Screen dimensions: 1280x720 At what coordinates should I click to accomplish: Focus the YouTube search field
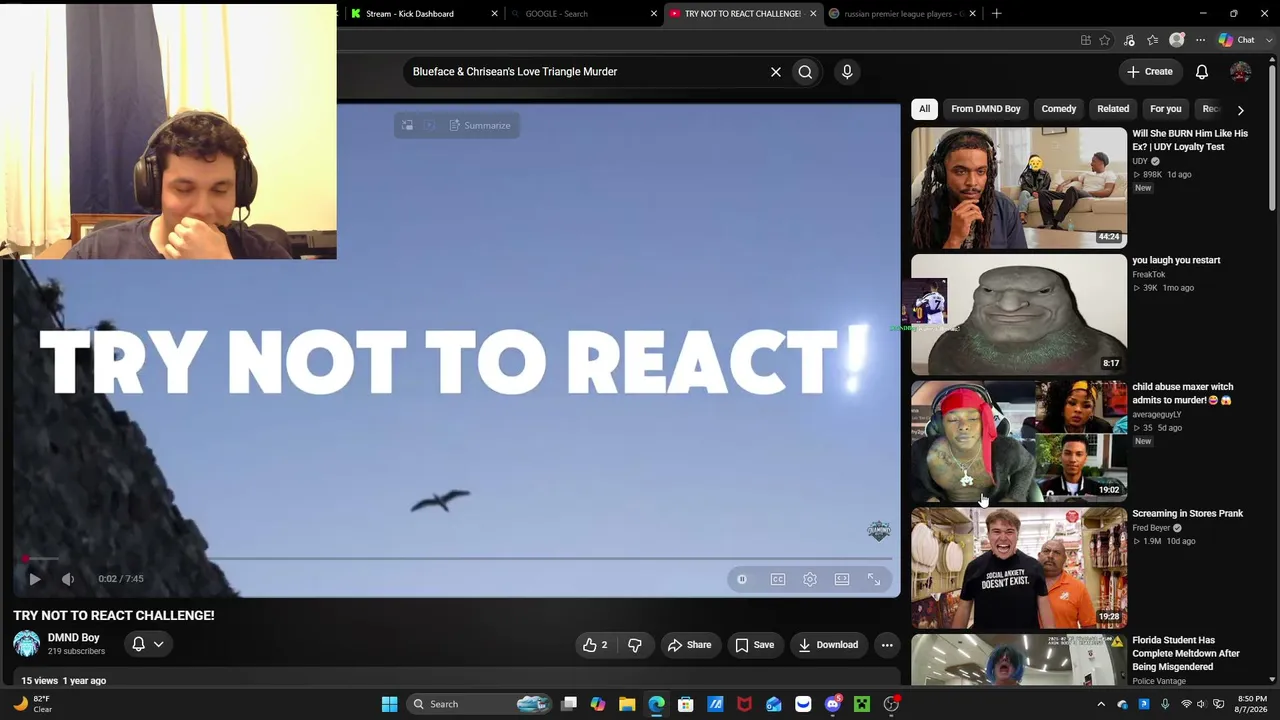click(x=585, y=72)
